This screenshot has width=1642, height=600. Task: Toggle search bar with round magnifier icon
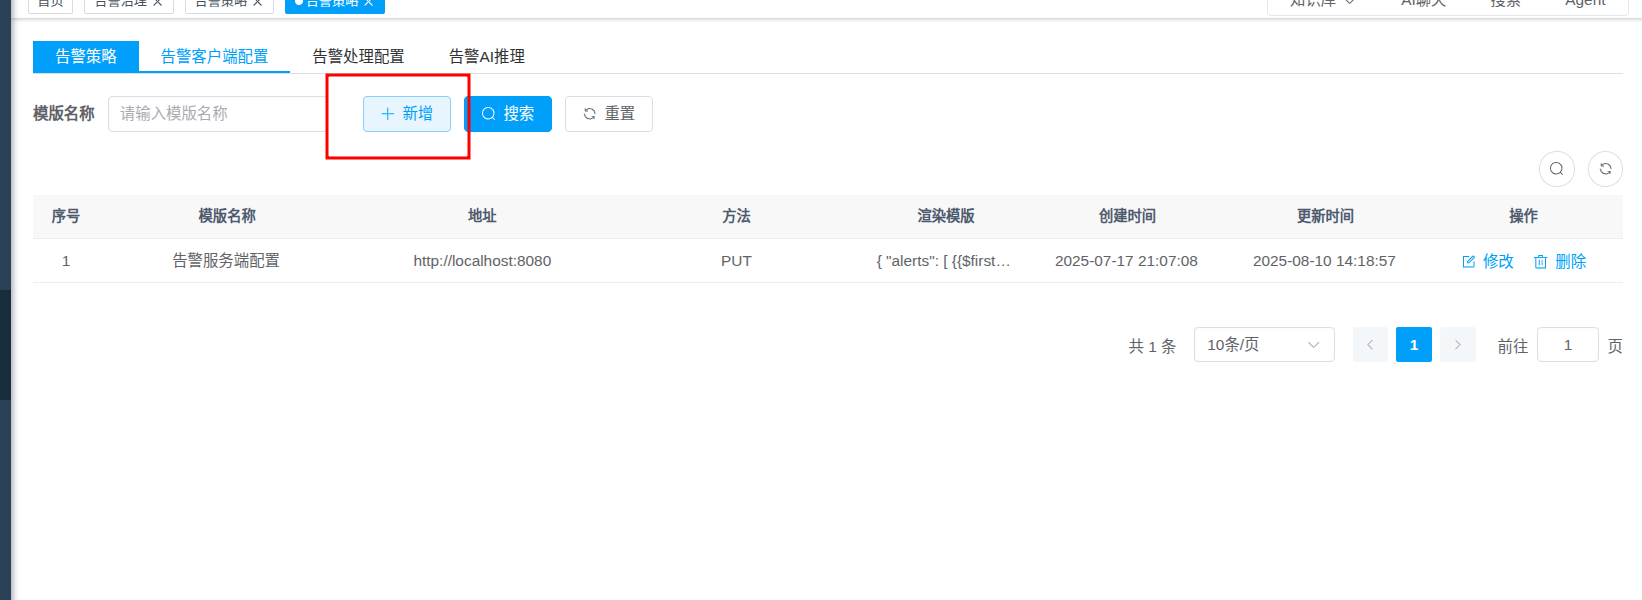[x=1556, y=169]
